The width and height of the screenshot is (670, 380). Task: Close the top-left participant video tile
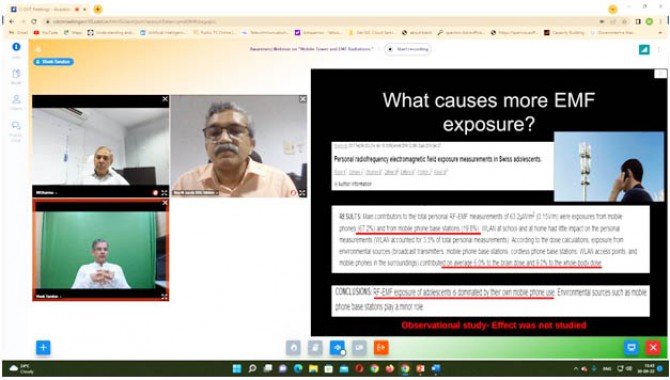[165, 99]
